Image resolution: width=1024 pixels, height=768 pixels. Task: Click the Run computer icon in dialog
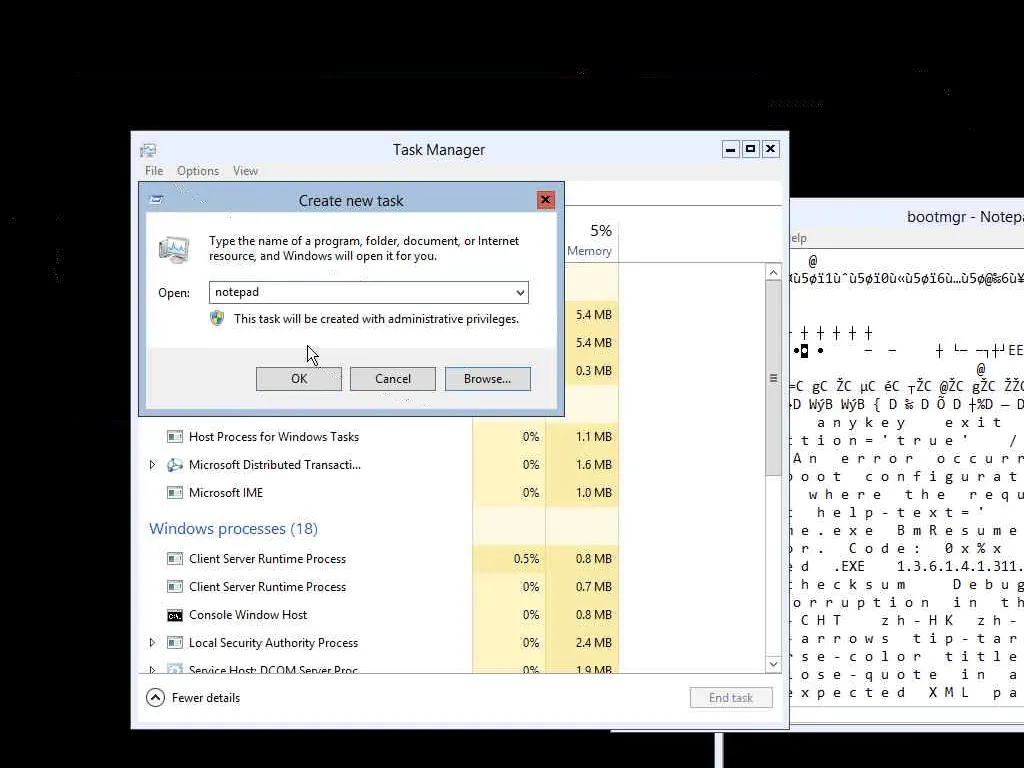tap(174, 249)
